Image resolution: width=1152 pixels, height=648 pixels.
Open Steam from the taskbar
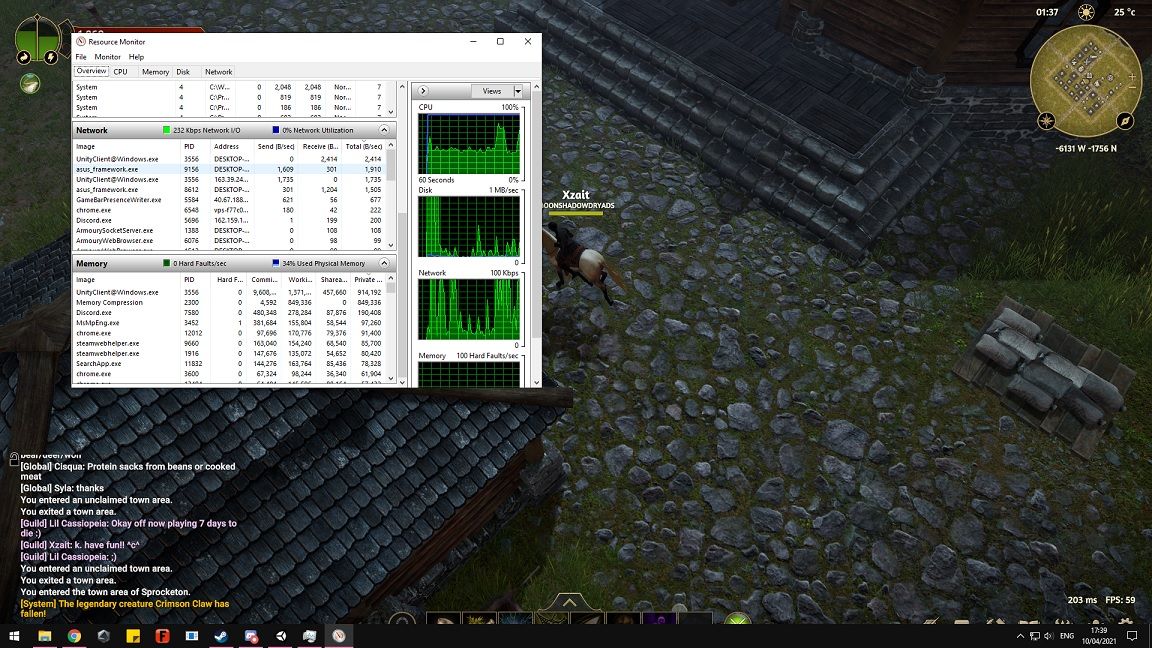pyautogui.click(x=221, y=636)
